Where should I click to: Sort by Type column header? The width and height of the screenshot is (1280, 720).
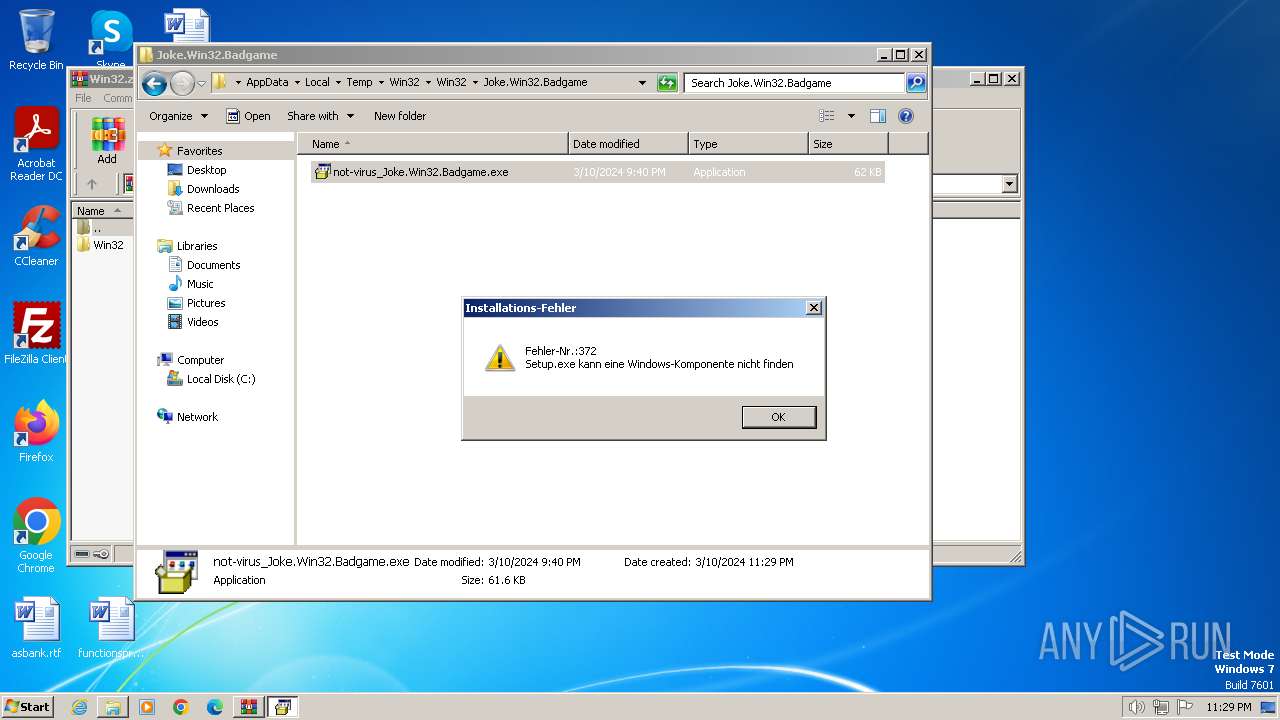748,144
